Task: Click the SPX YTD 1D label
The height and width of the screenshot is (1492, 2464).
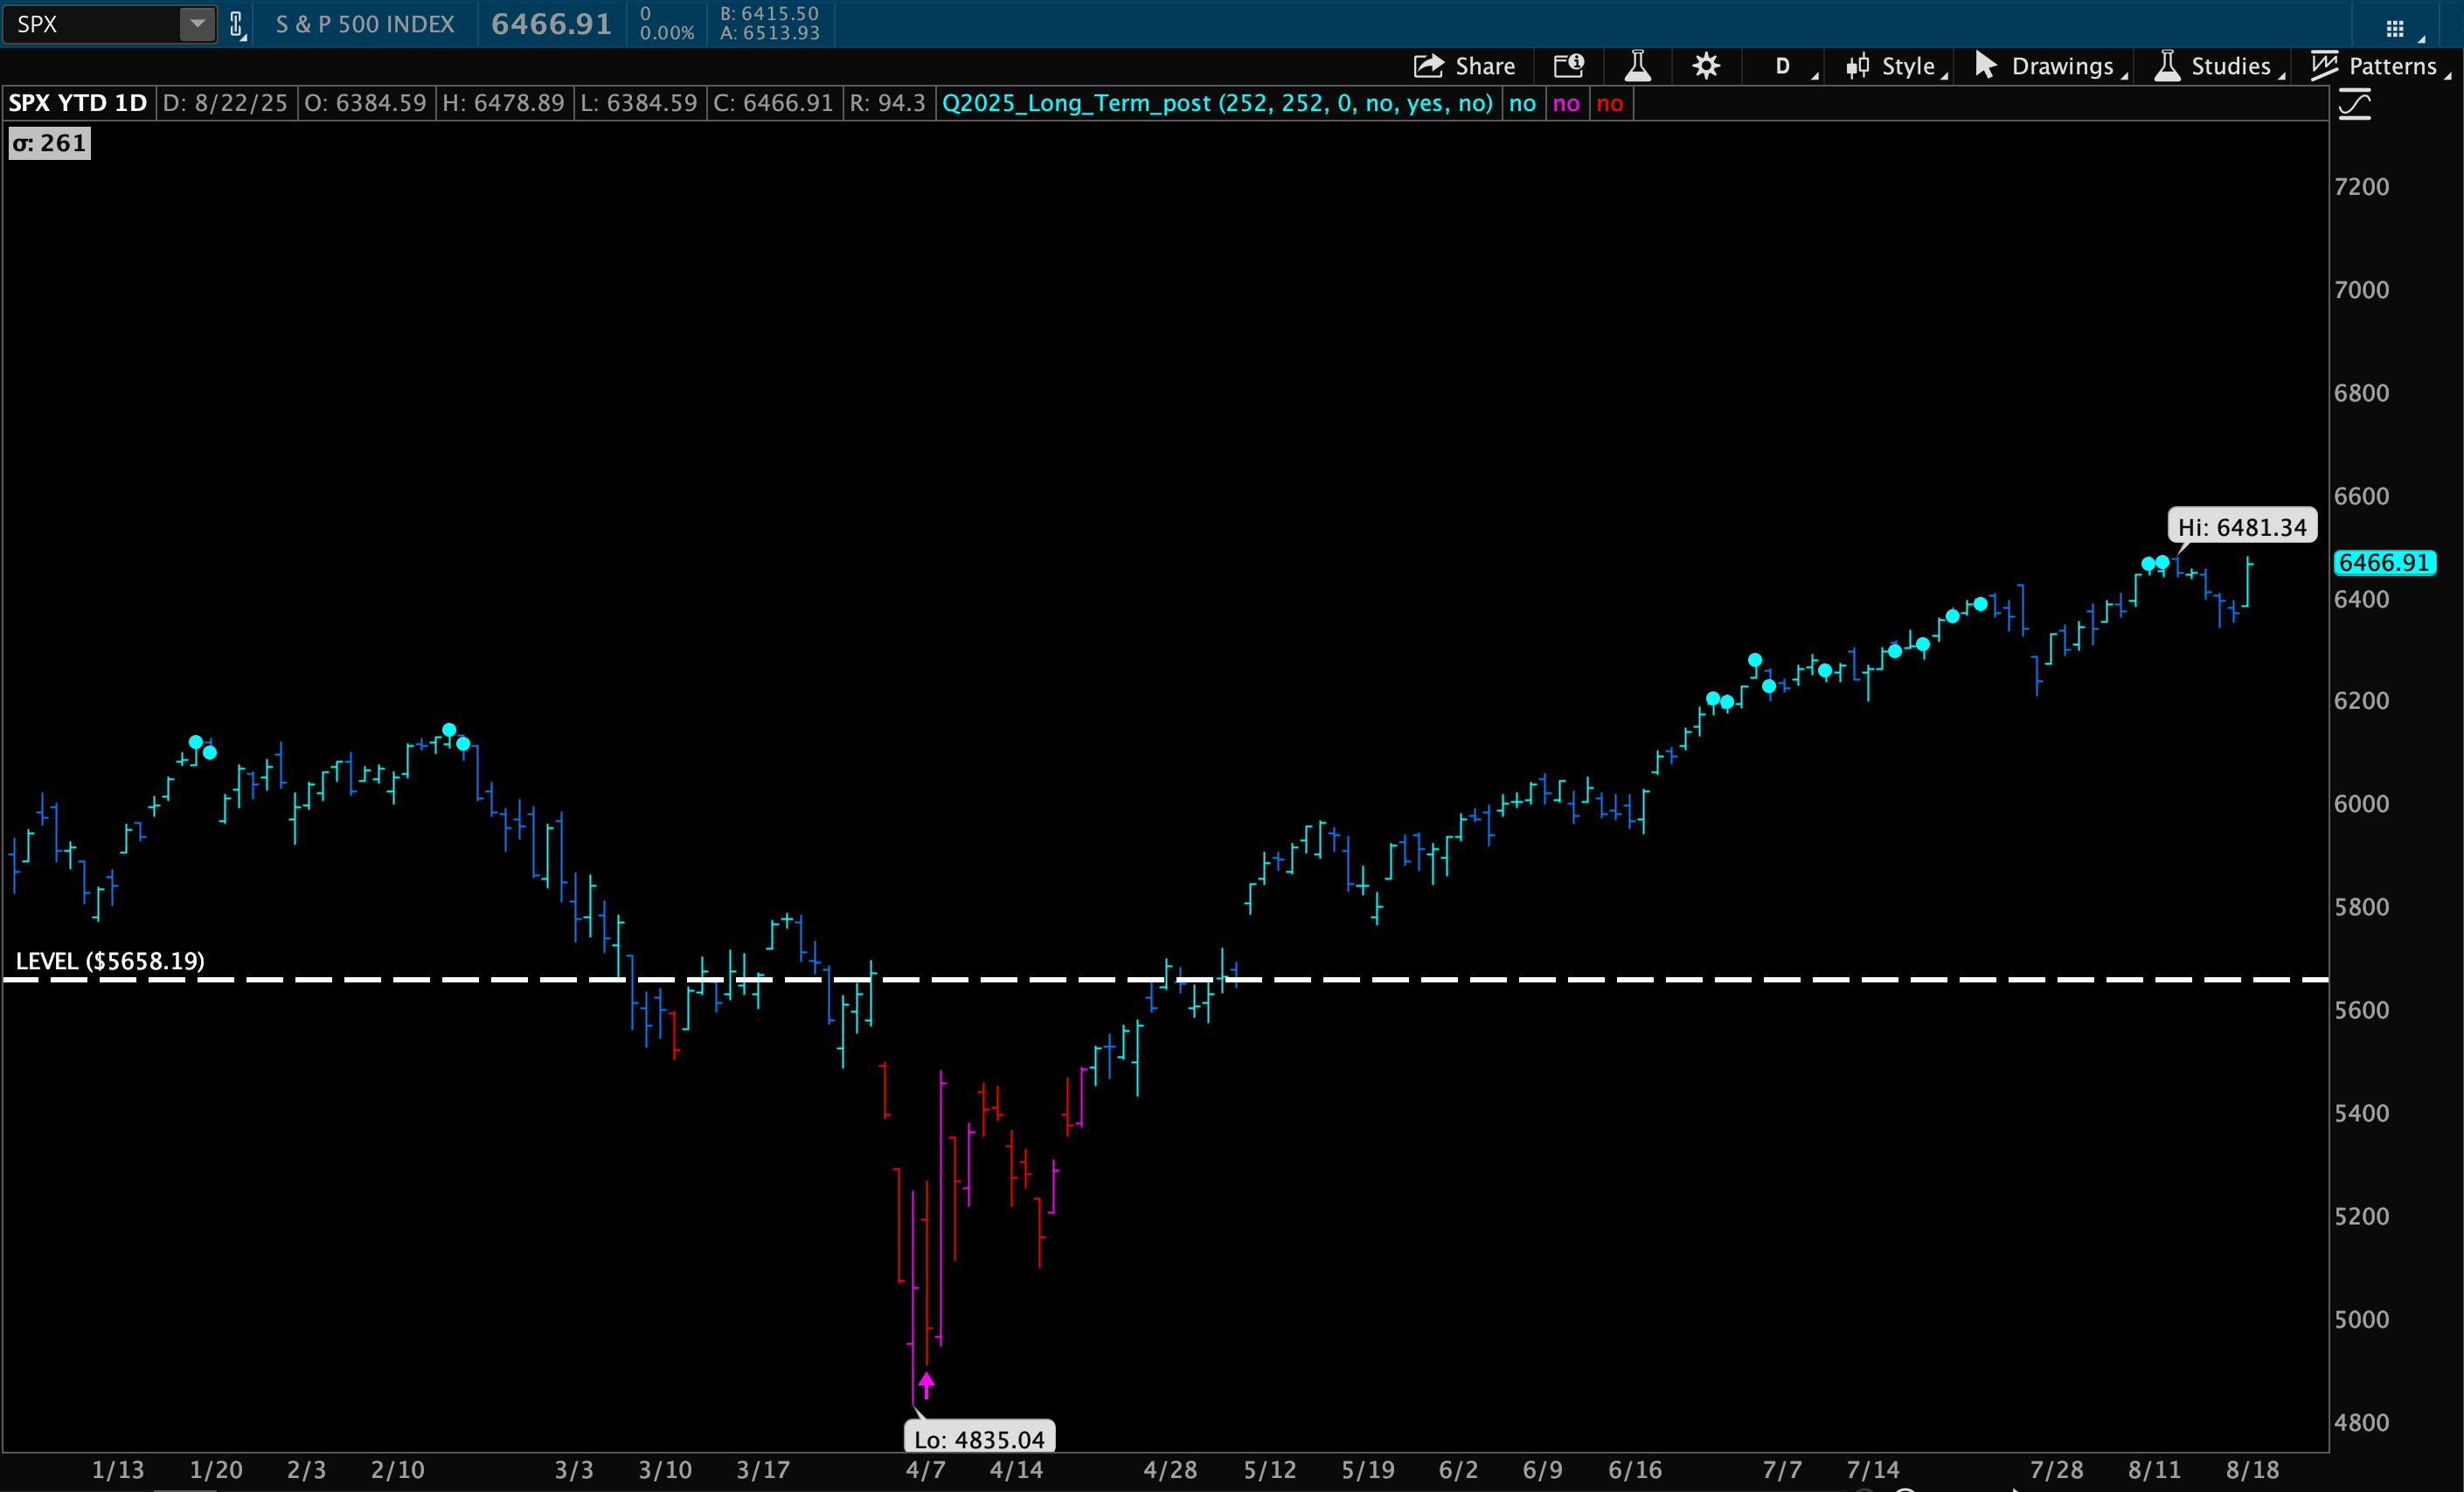Action: click(78, 103)
